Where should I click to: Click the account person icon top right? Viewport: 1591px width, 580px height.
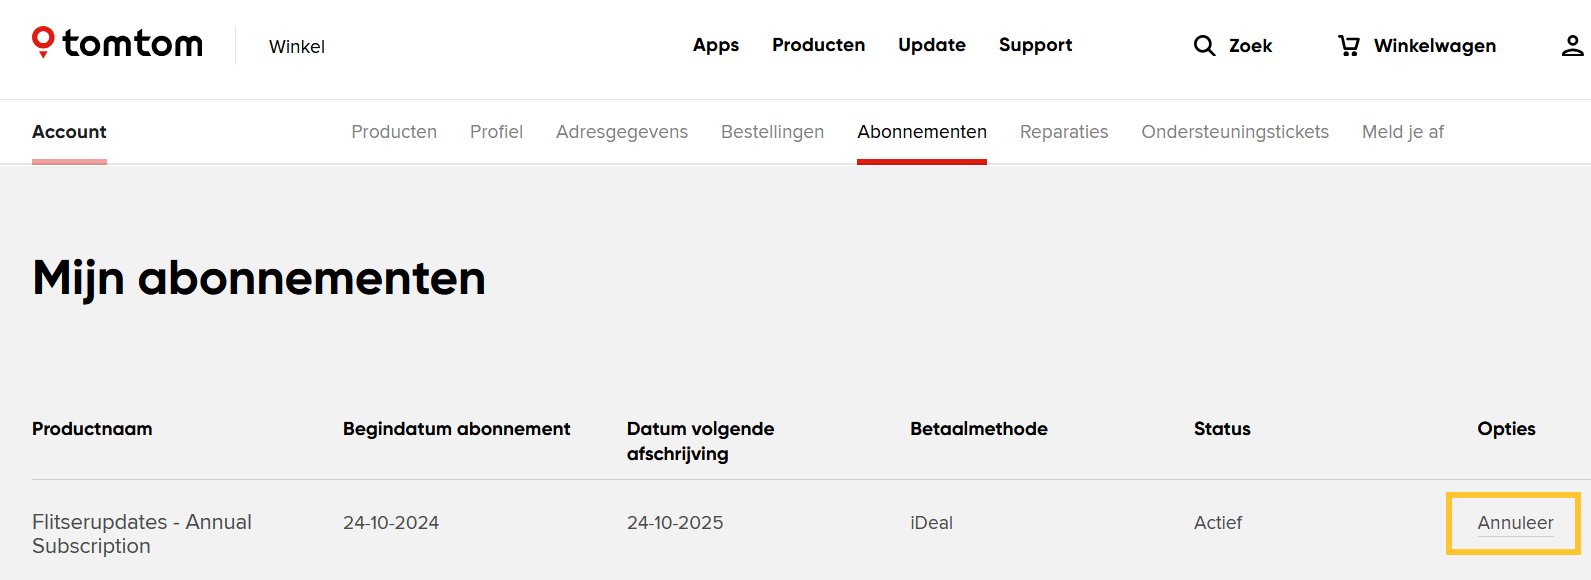click(1573, 45)
